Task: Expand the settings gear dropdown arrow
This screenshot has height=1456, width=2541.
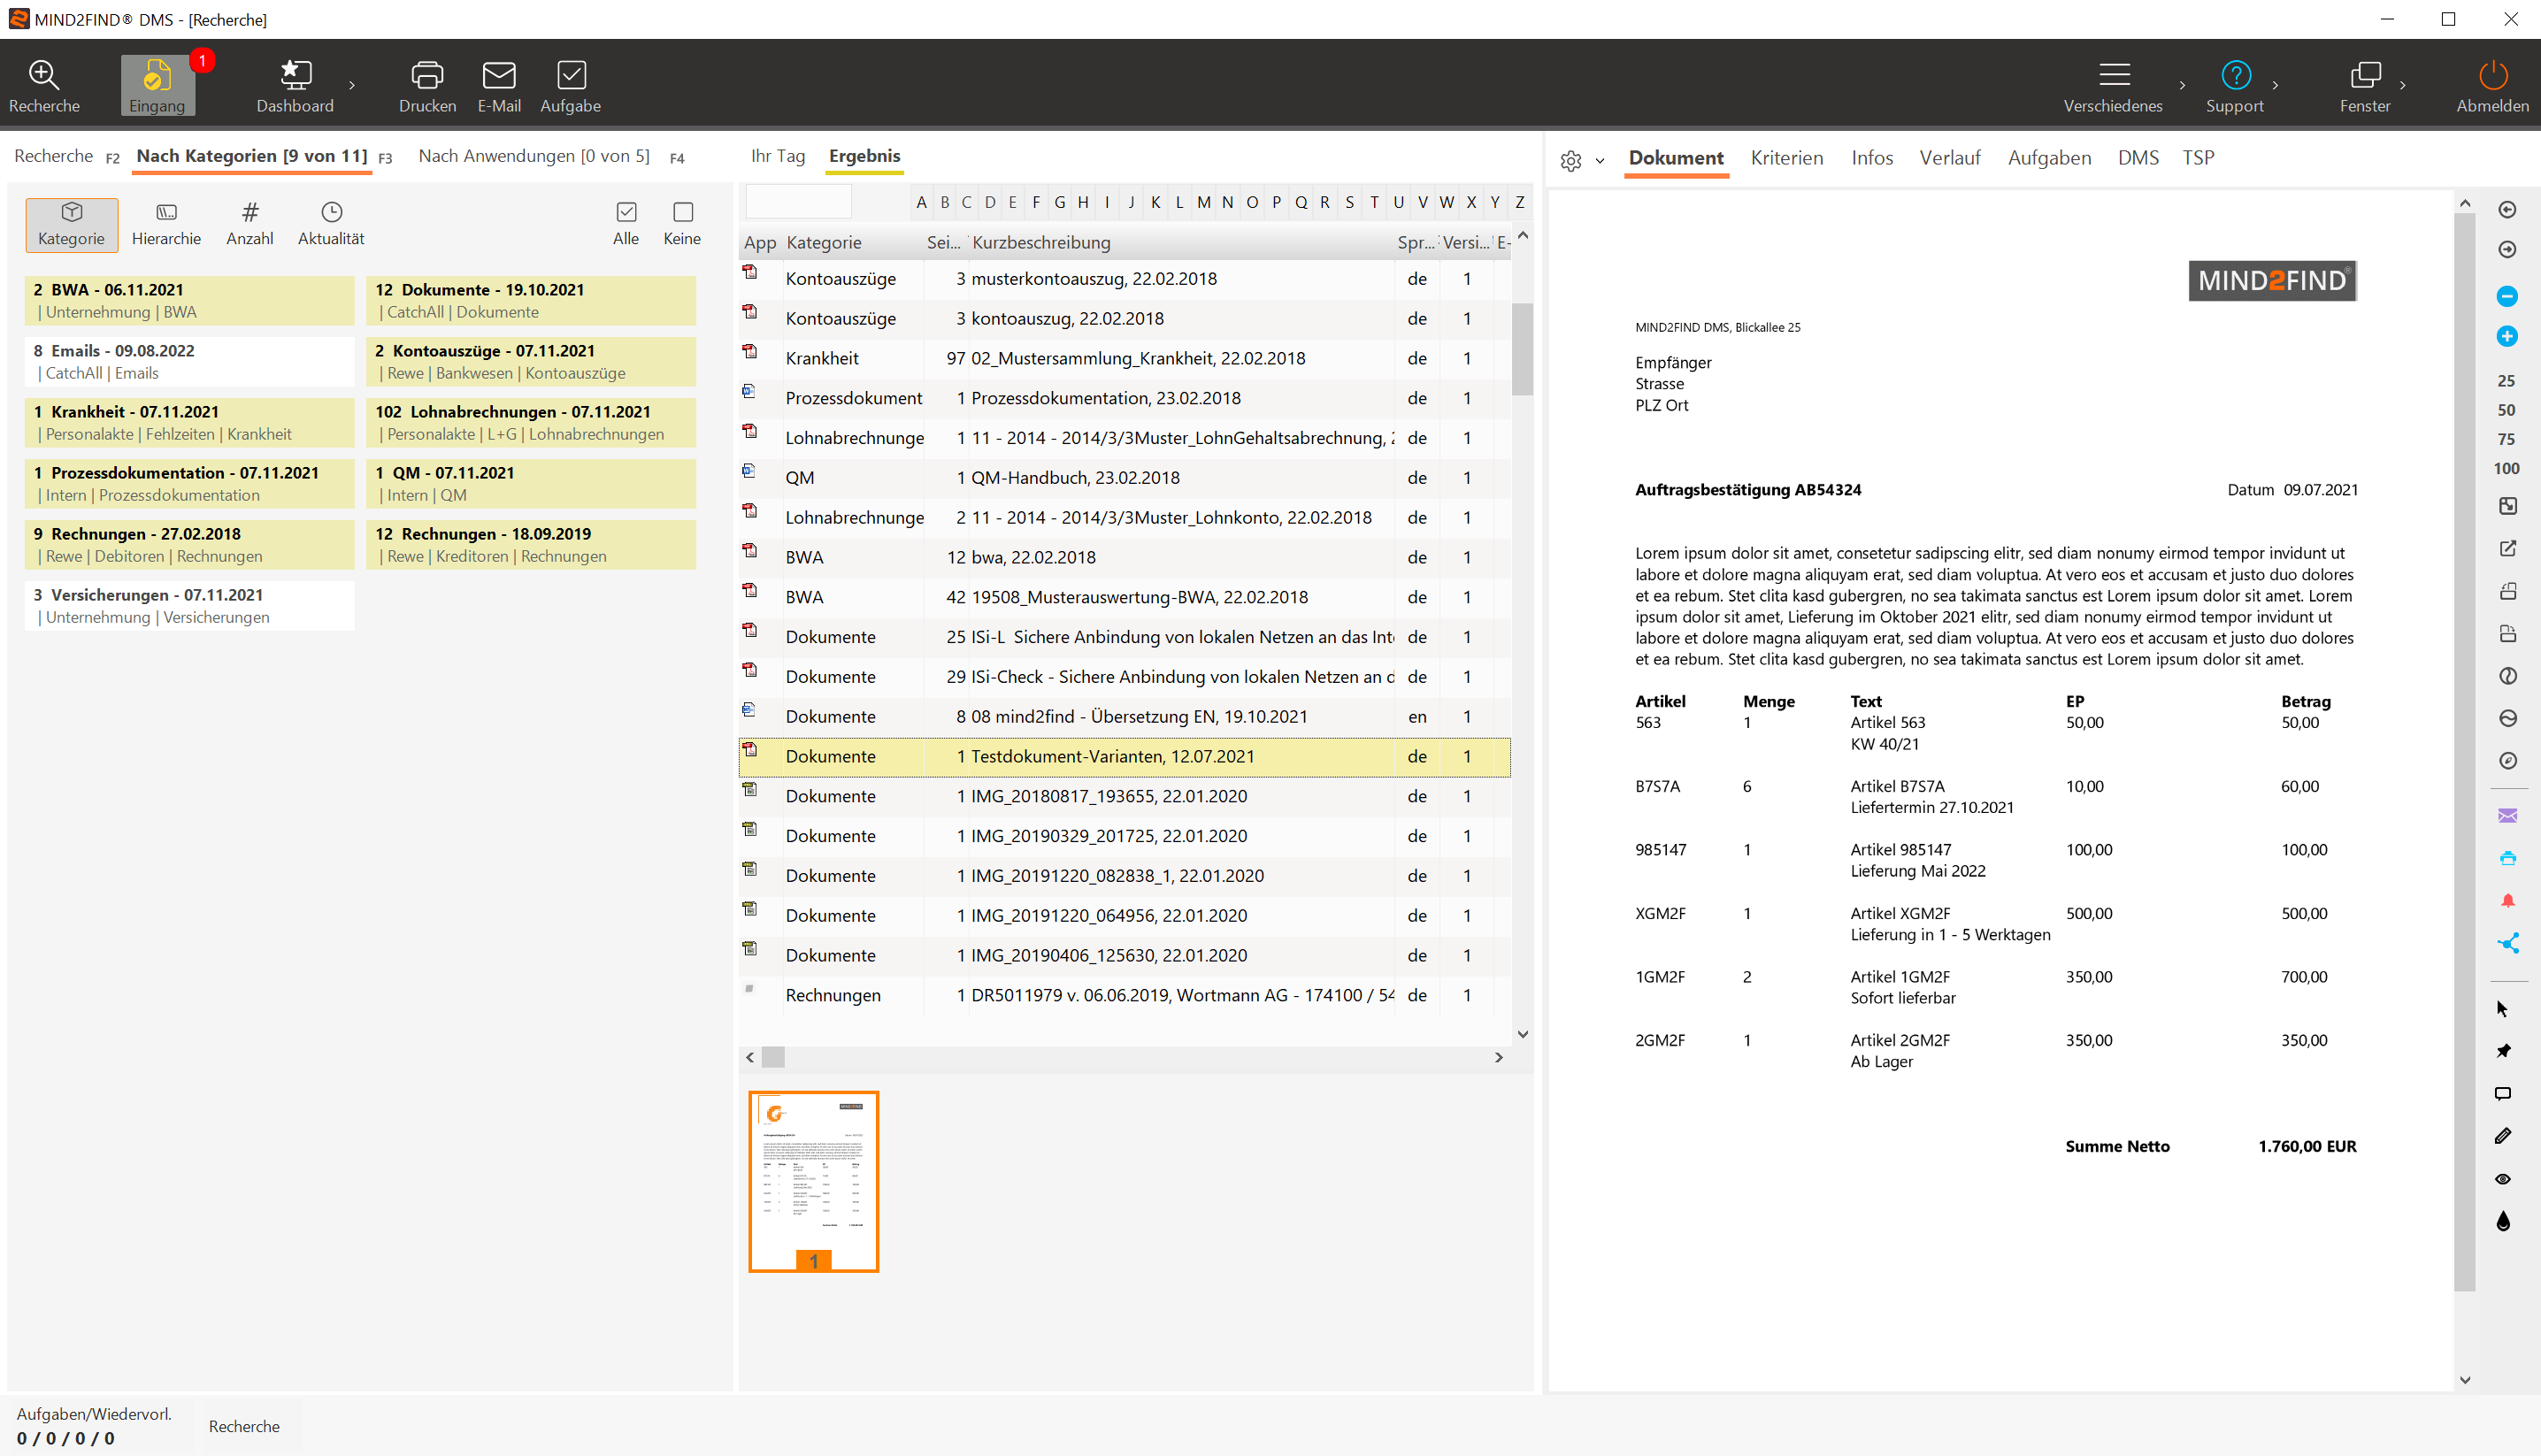Action: pyautogui.click(x=1600, y=161)
